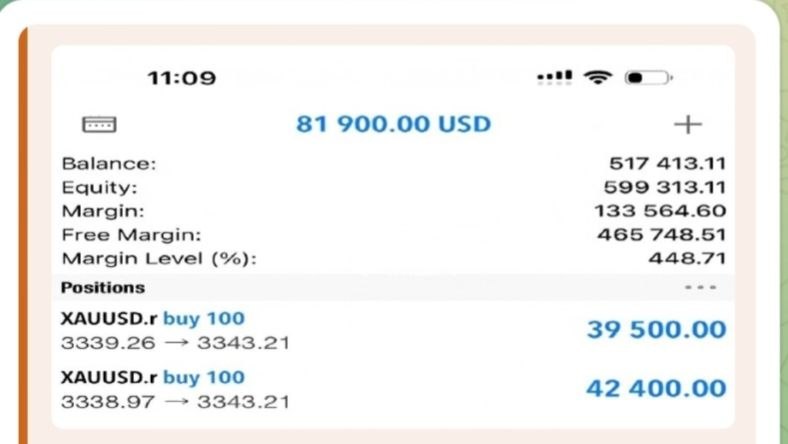
Task: Tap the Margin Level (%) row
Action: tap(393, 258)
